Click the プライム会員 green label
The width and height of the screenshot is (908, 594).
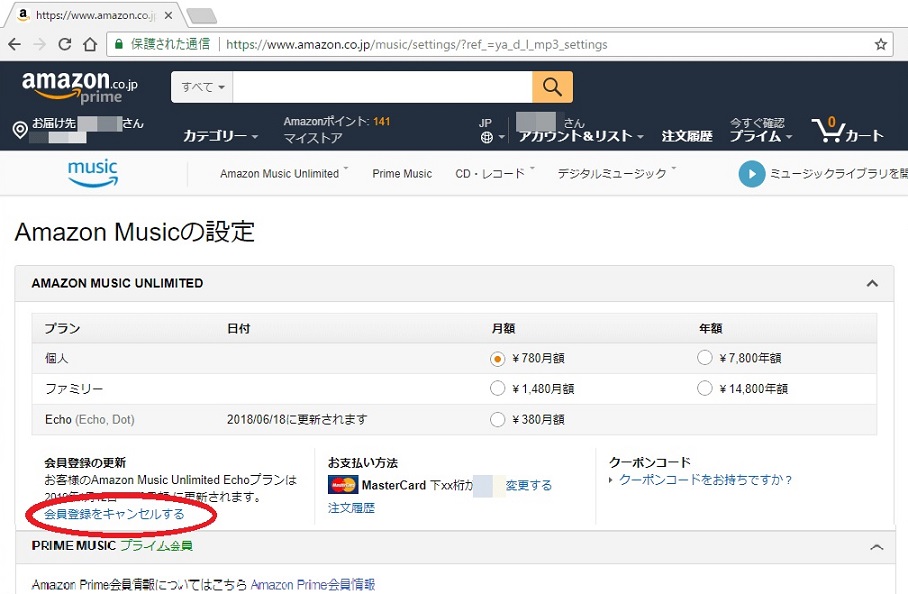[156, 545]
